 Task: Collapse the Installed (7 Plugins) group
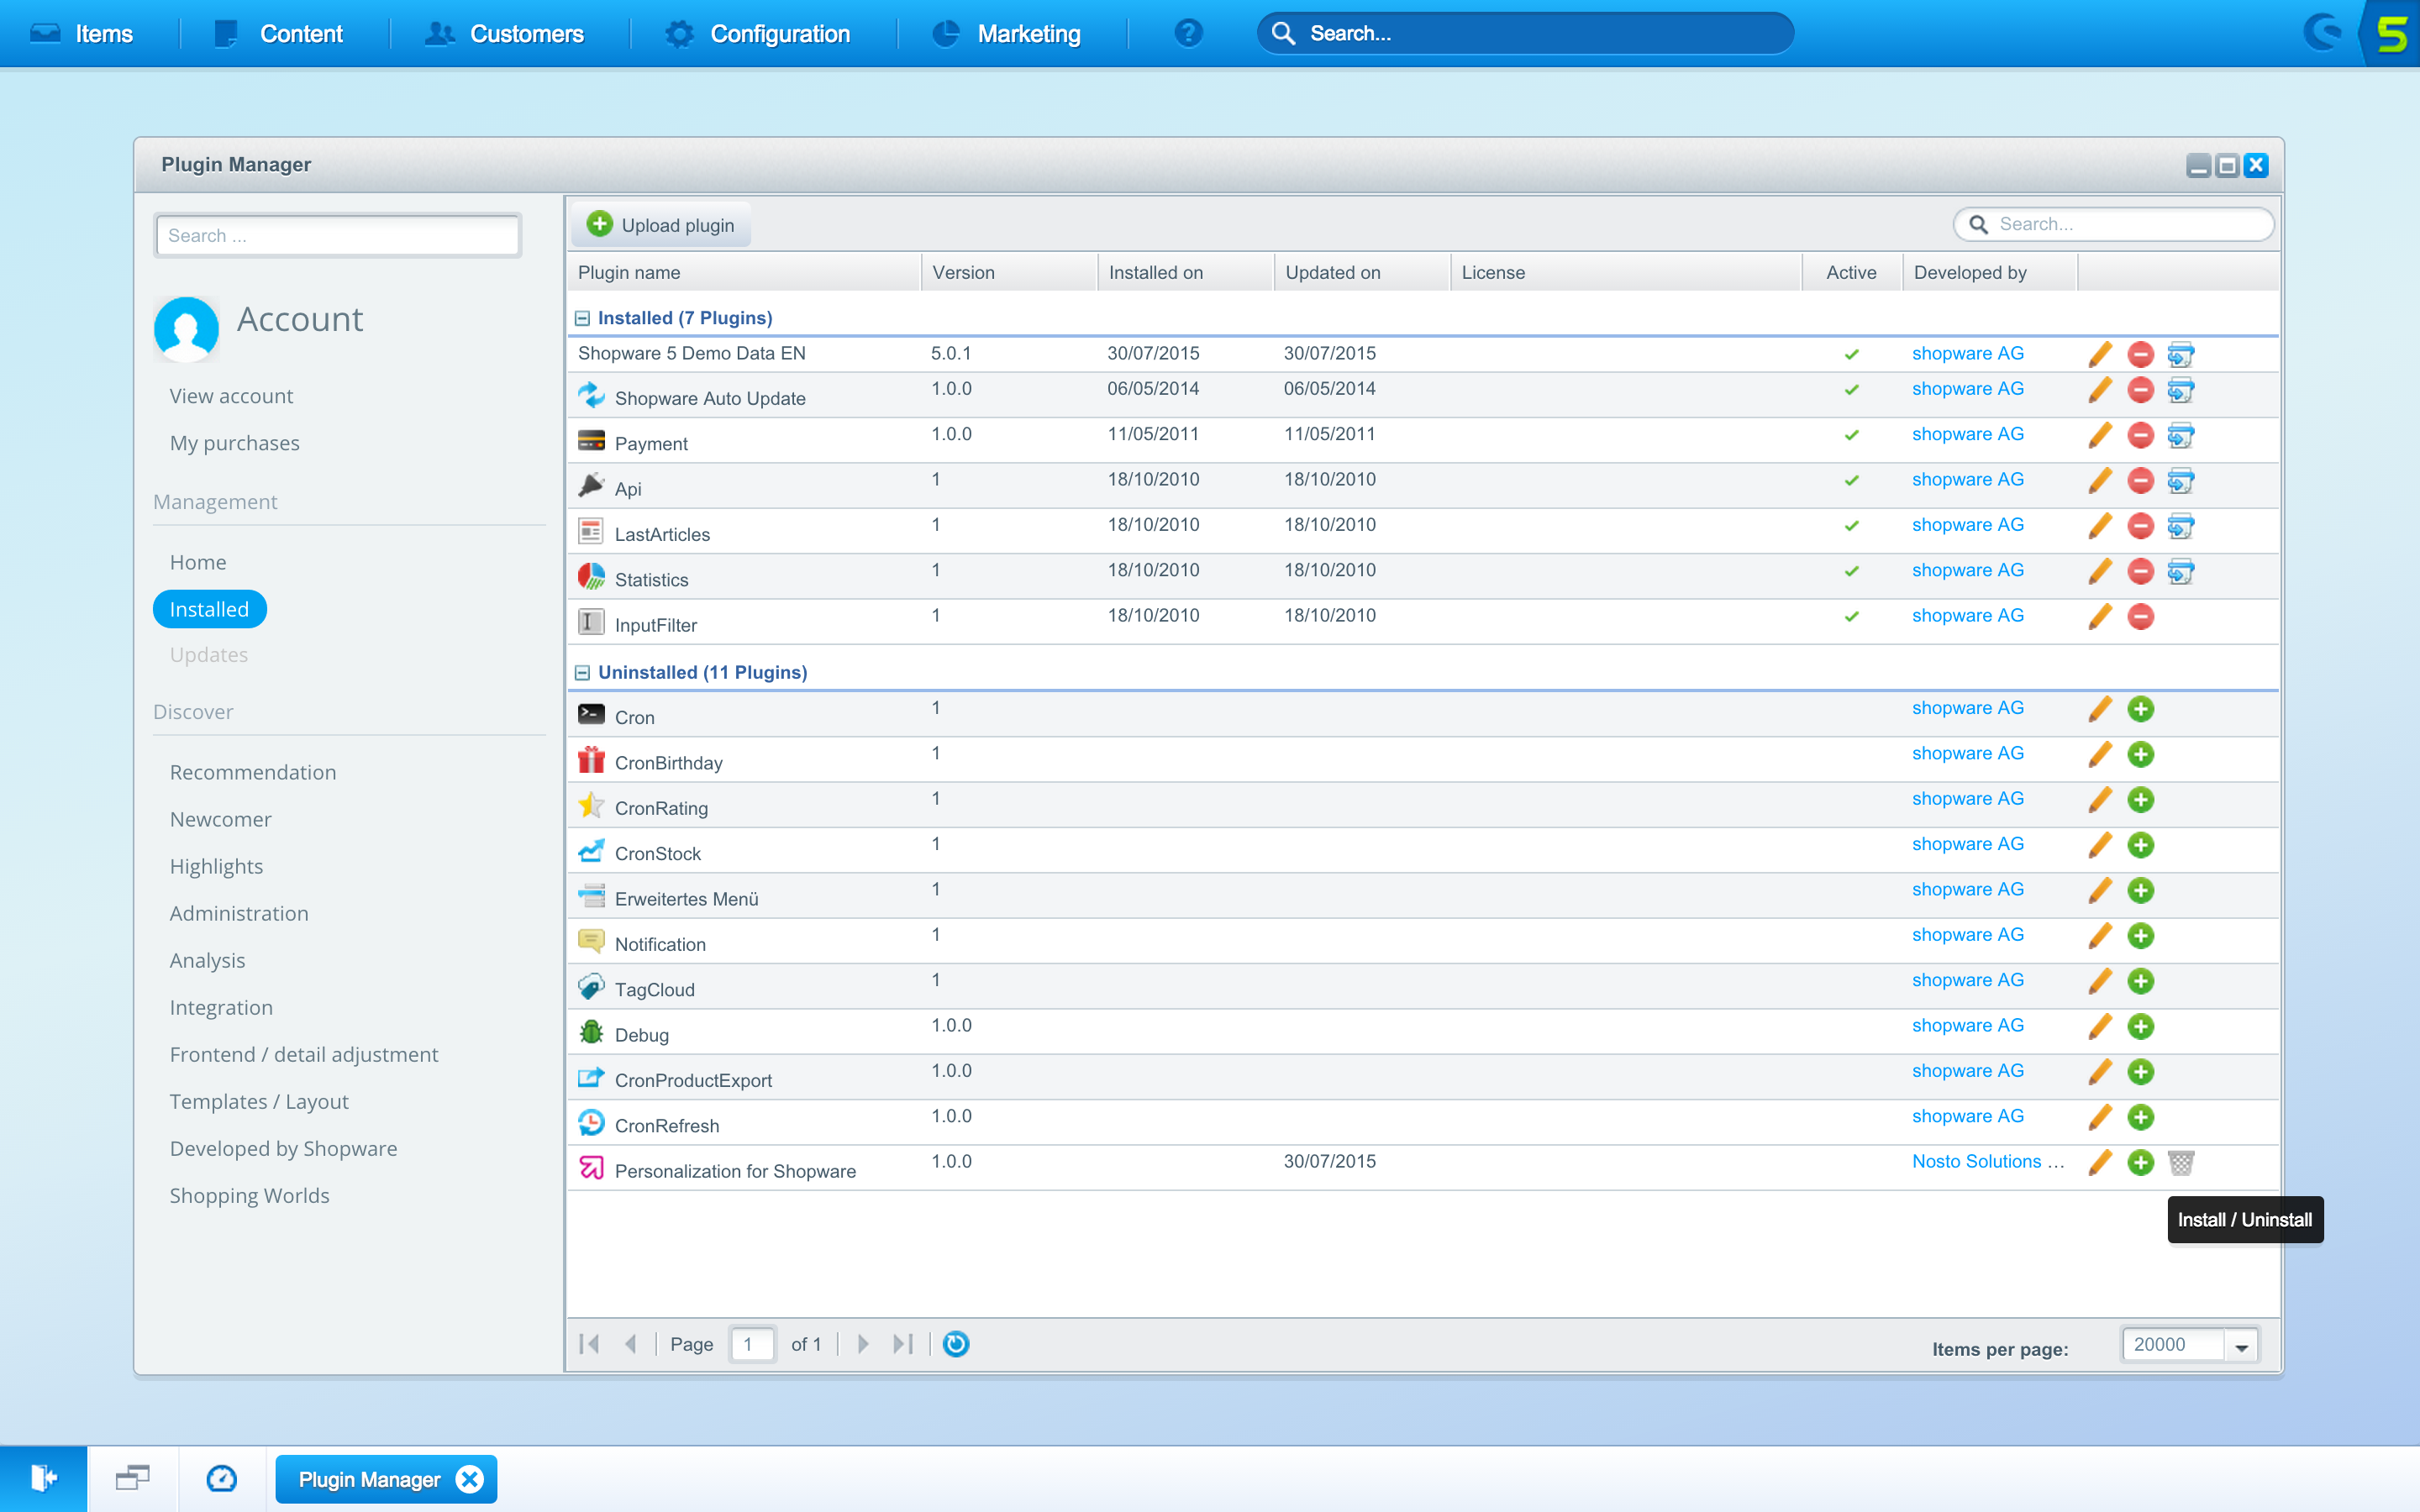(582, 318)
